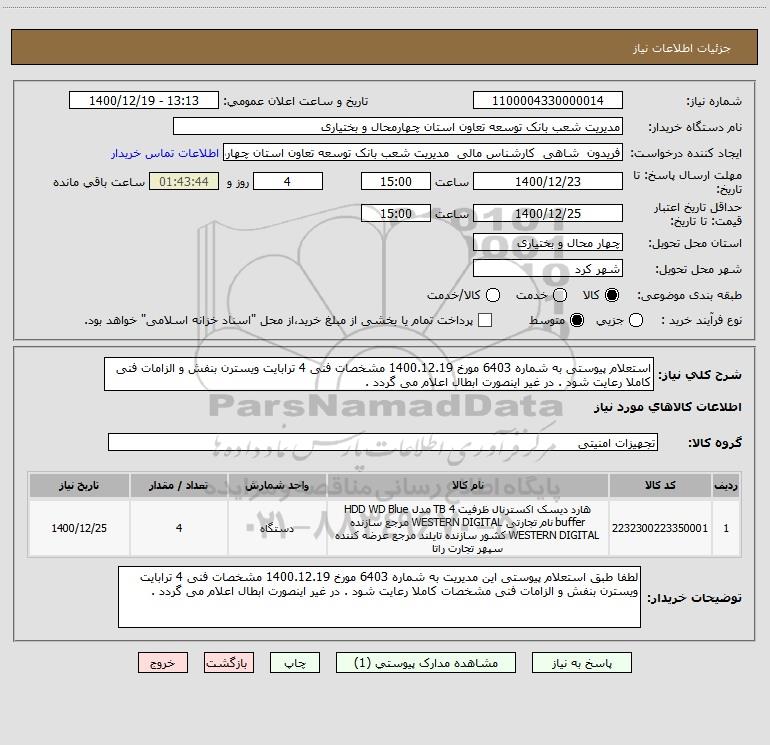Click the countdown timer 01:43:44

[184, 181]
